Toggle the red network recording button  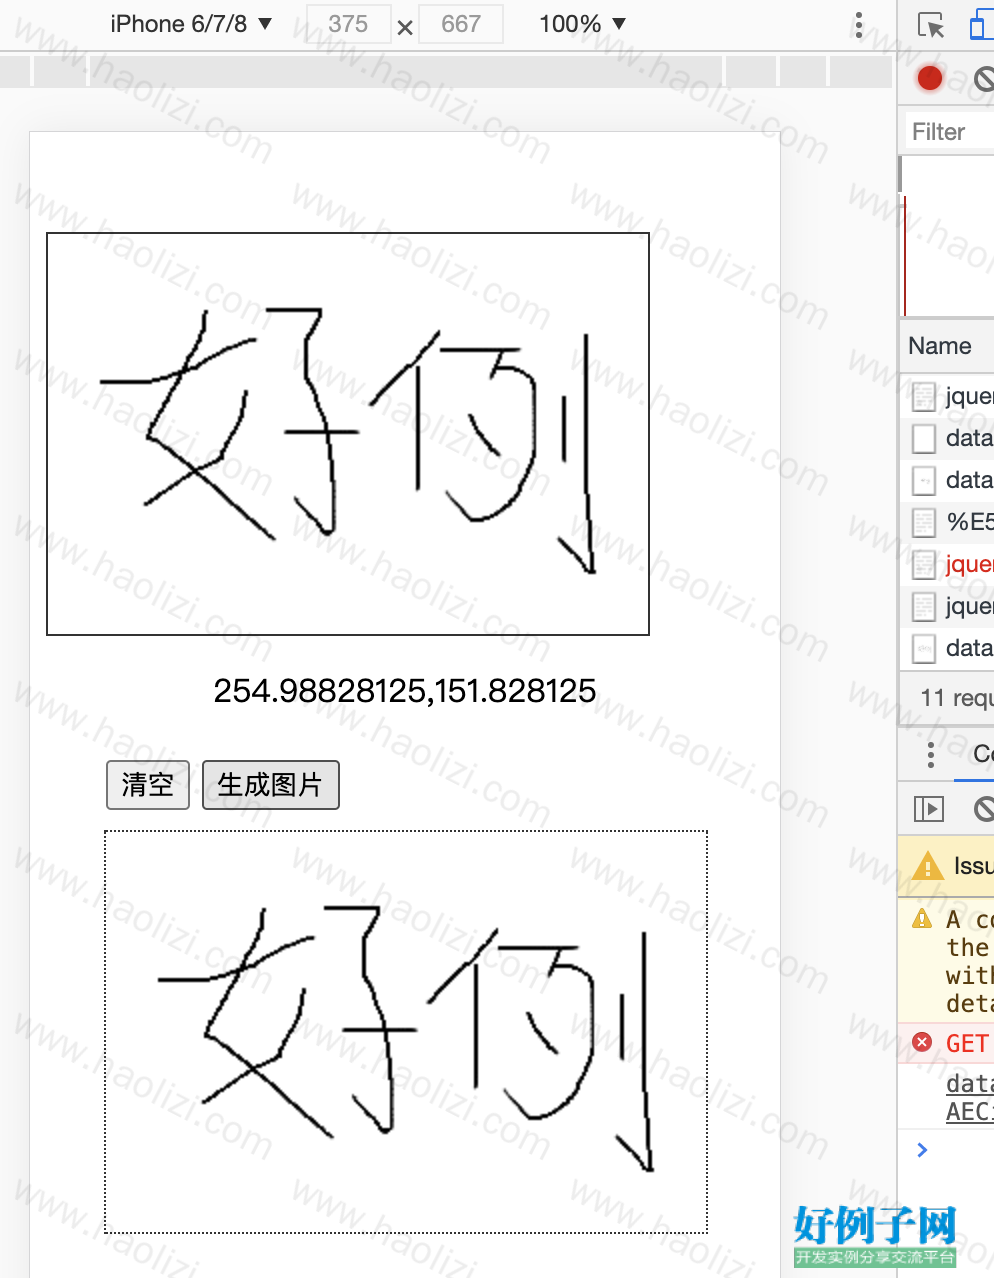coord(930,78)
